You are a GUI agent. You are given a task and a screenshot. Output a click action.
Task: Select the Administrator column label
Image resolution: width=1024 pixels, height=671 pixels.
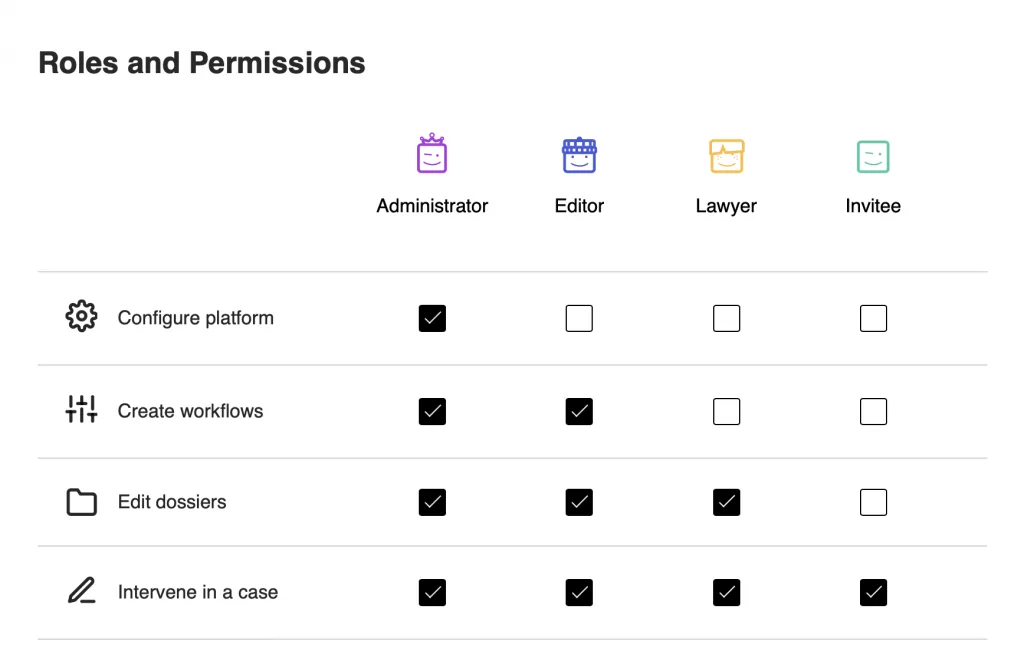432,206
